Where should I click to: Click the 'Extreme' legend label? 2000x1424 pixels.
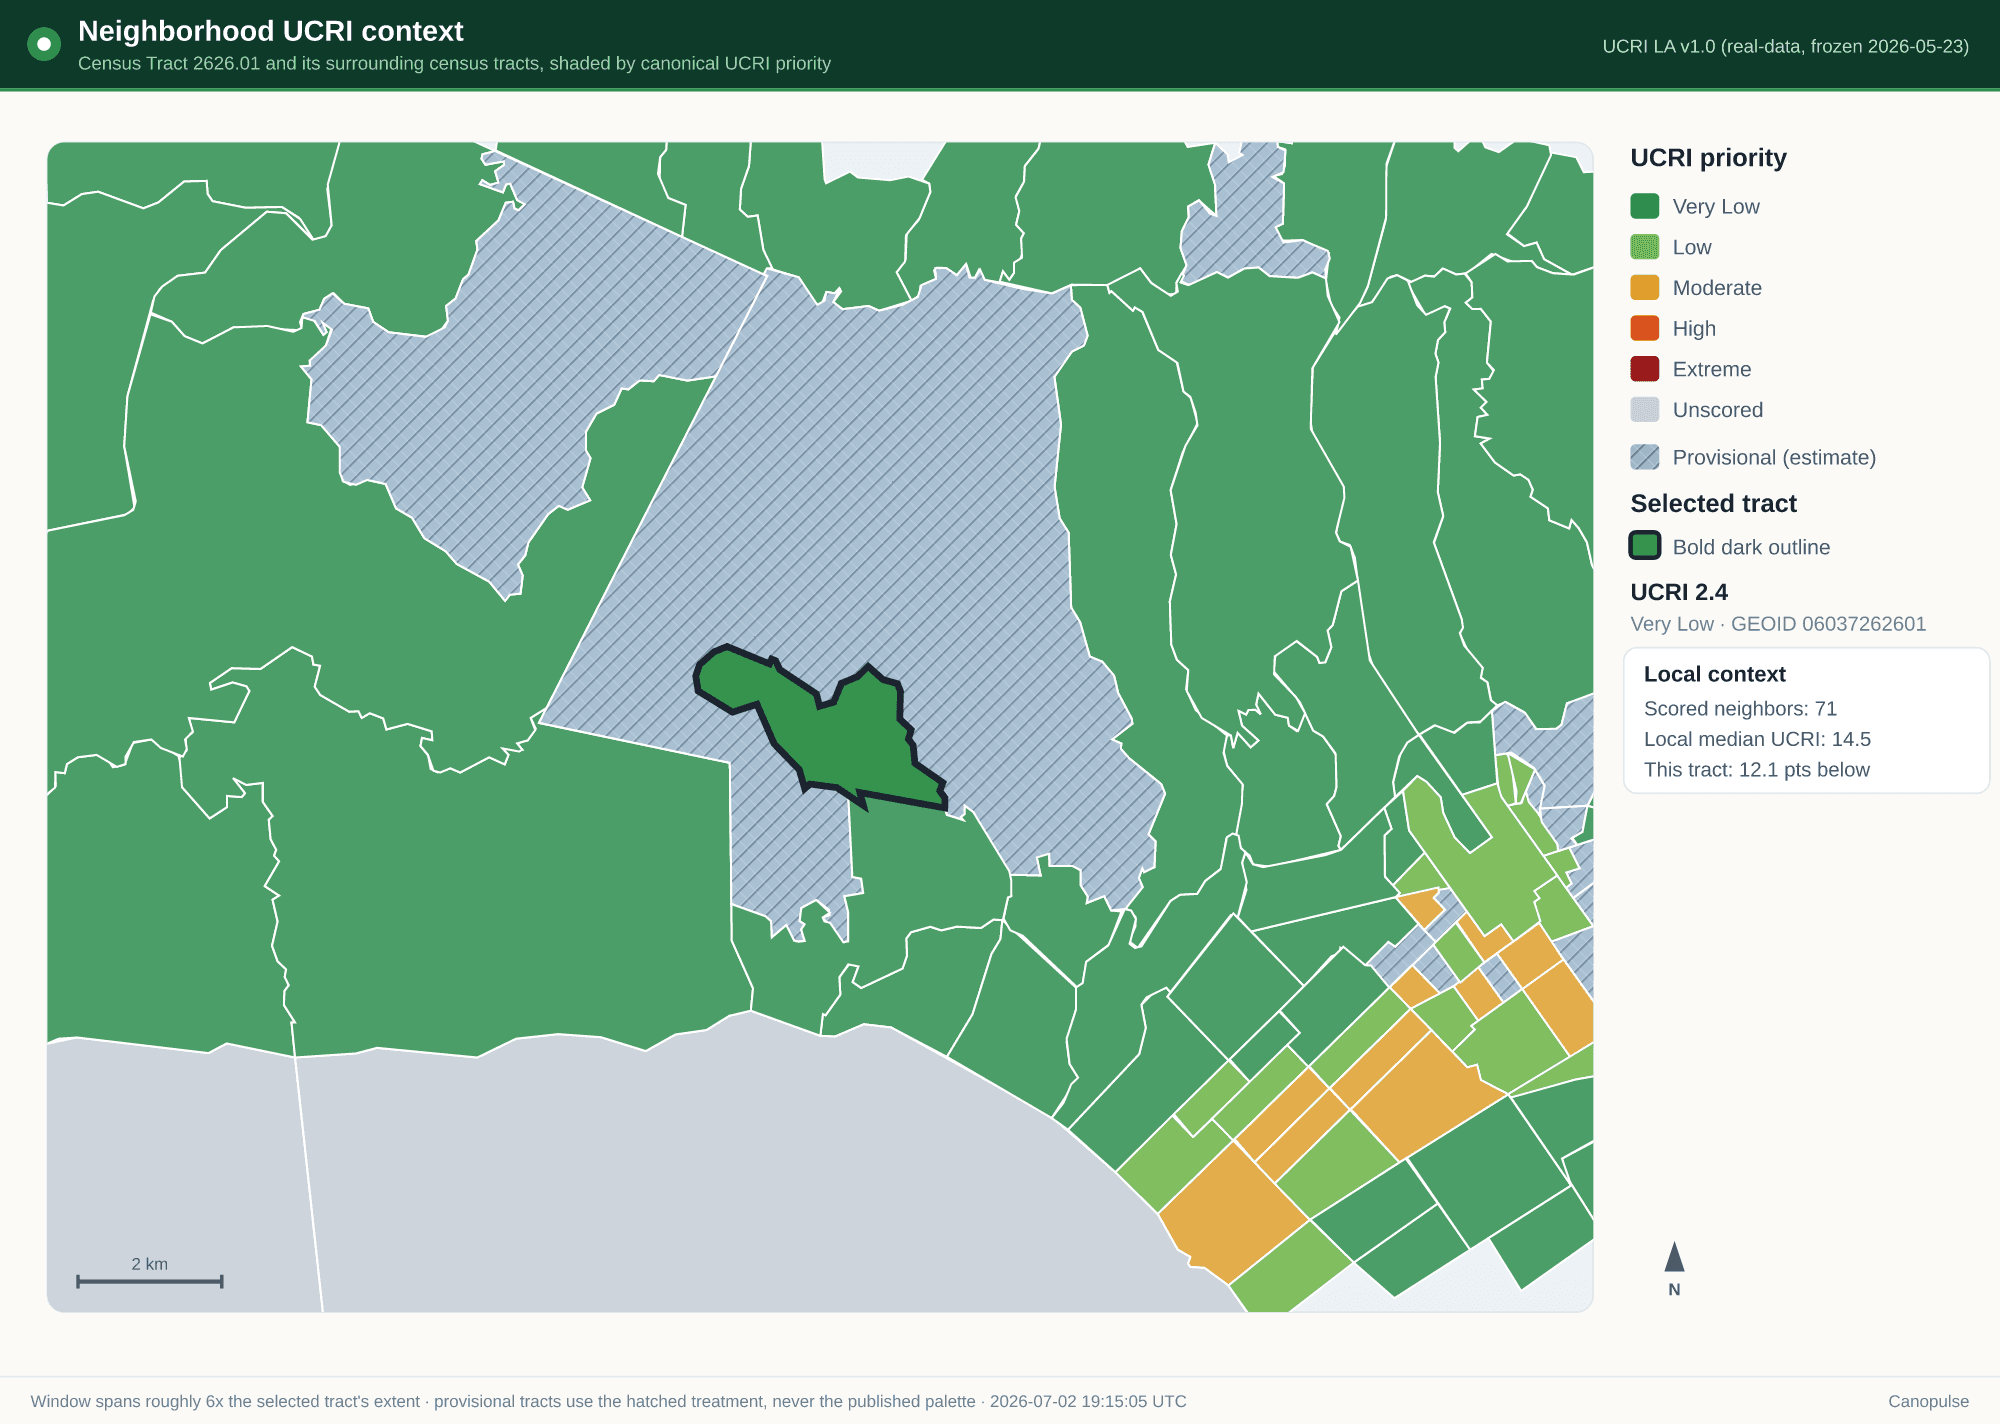1712,369
